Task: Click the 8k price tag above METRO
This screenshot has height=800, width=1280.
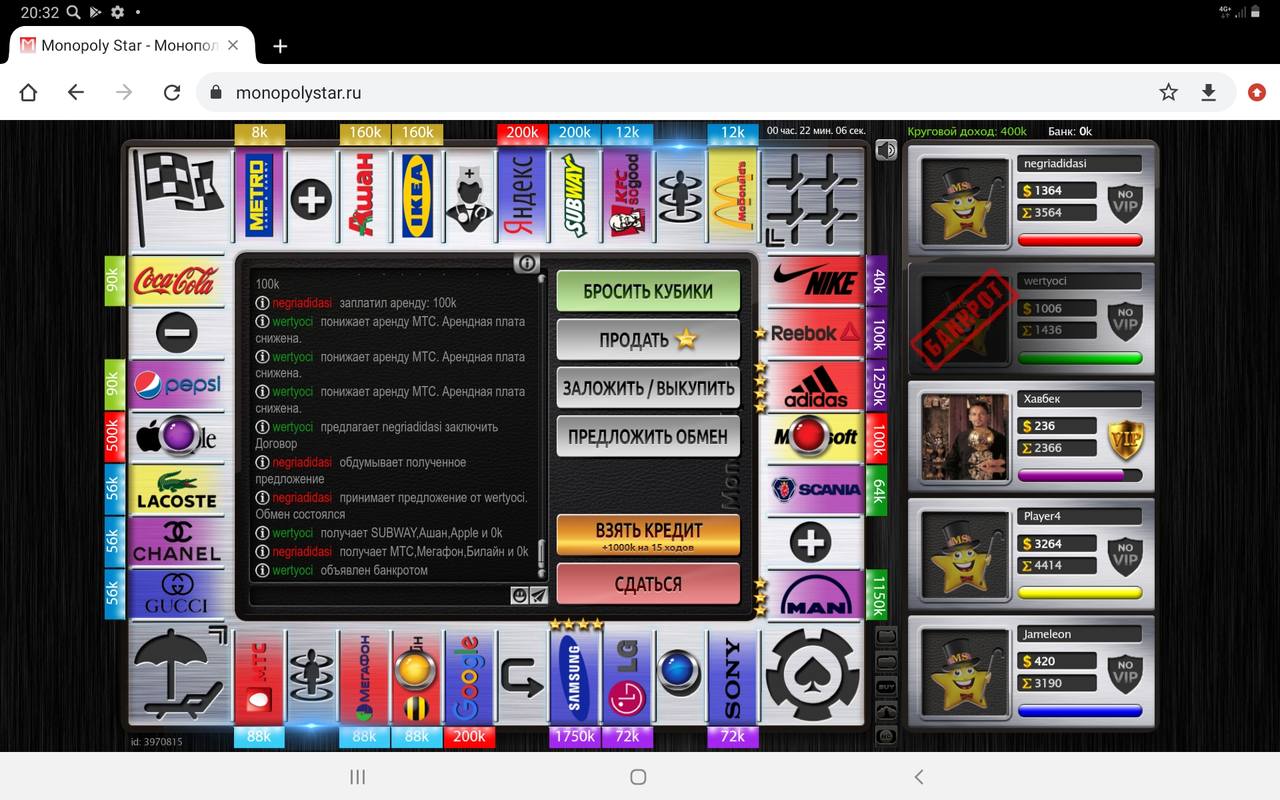Action: coord(259,133)
